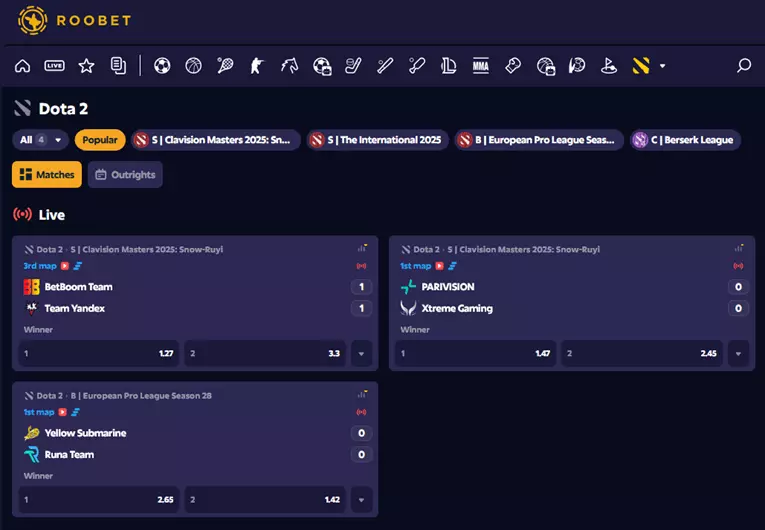Select the baseball bat sport icon

pyautogui.click(x=385, y=65)
